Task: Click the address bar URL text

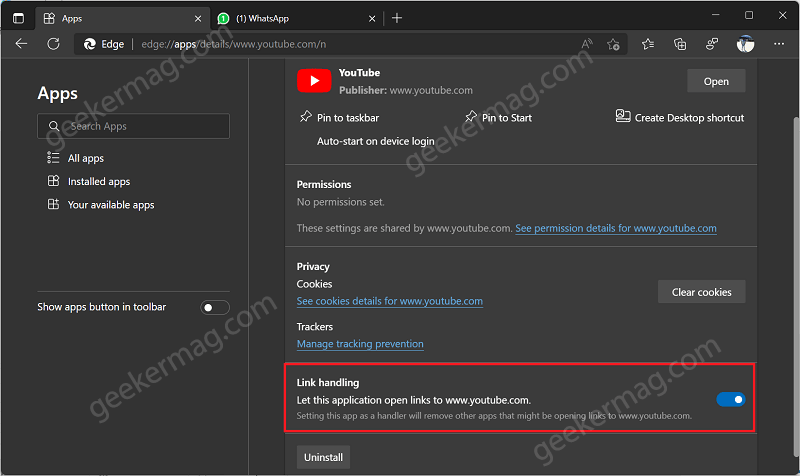Action: pyautogui.click(x=234, y=44)
